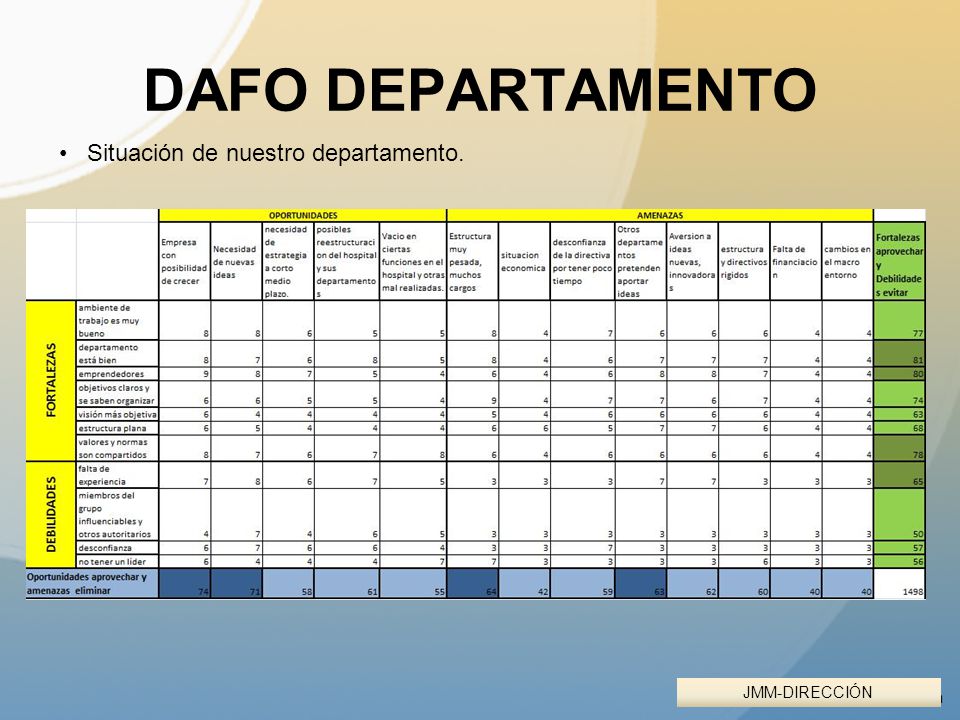Click the yellow AMENAZAS header cell
The width and height of the screenshot is (960, 720).
tap(660, 216)
